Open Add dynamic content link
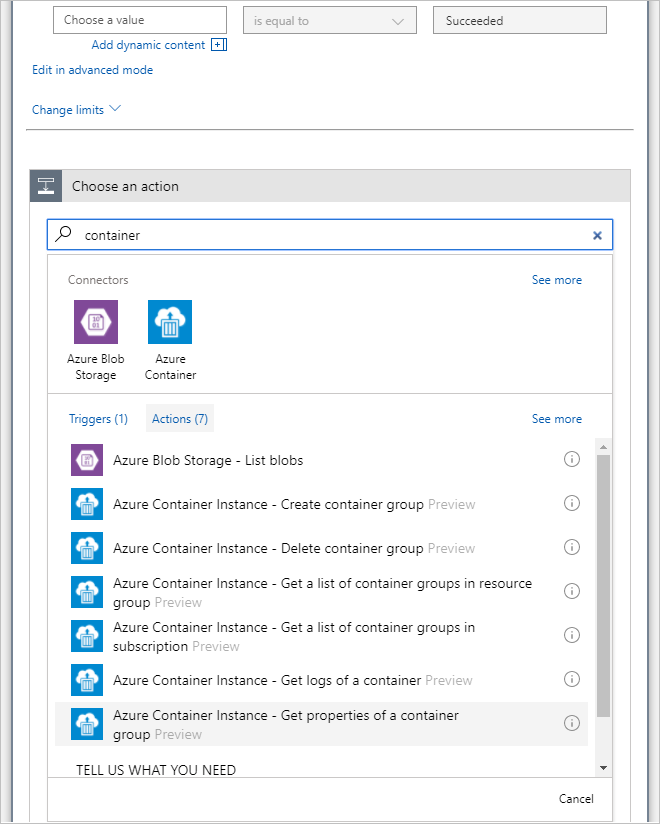 tap(148, 45)
